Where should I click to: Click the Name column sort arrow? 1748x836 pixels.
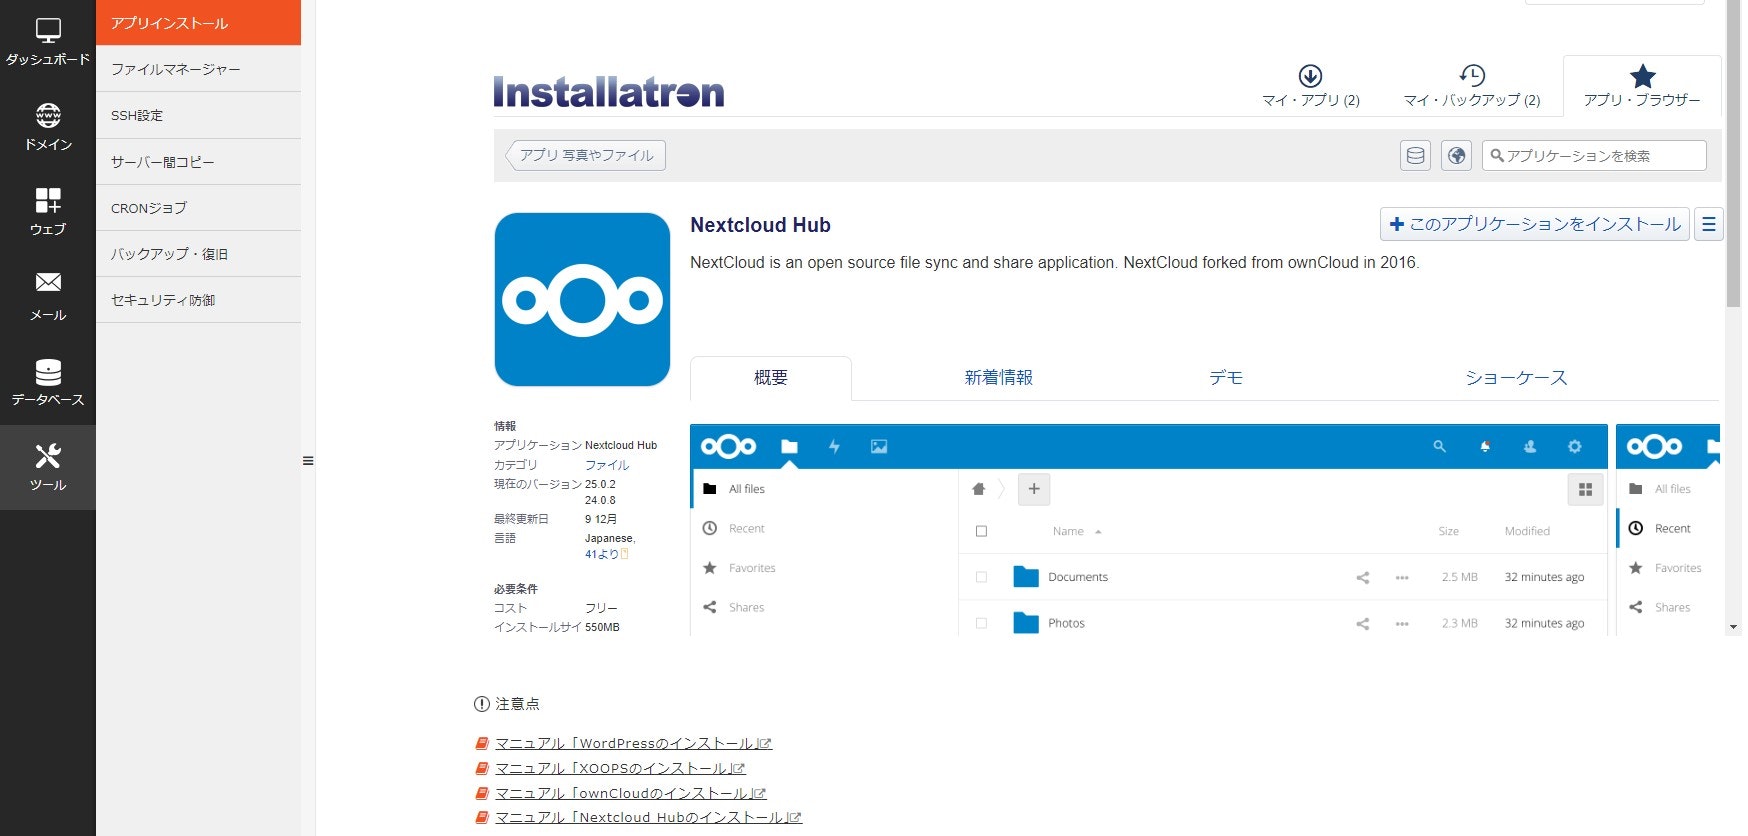click(x=1098, y=532)
